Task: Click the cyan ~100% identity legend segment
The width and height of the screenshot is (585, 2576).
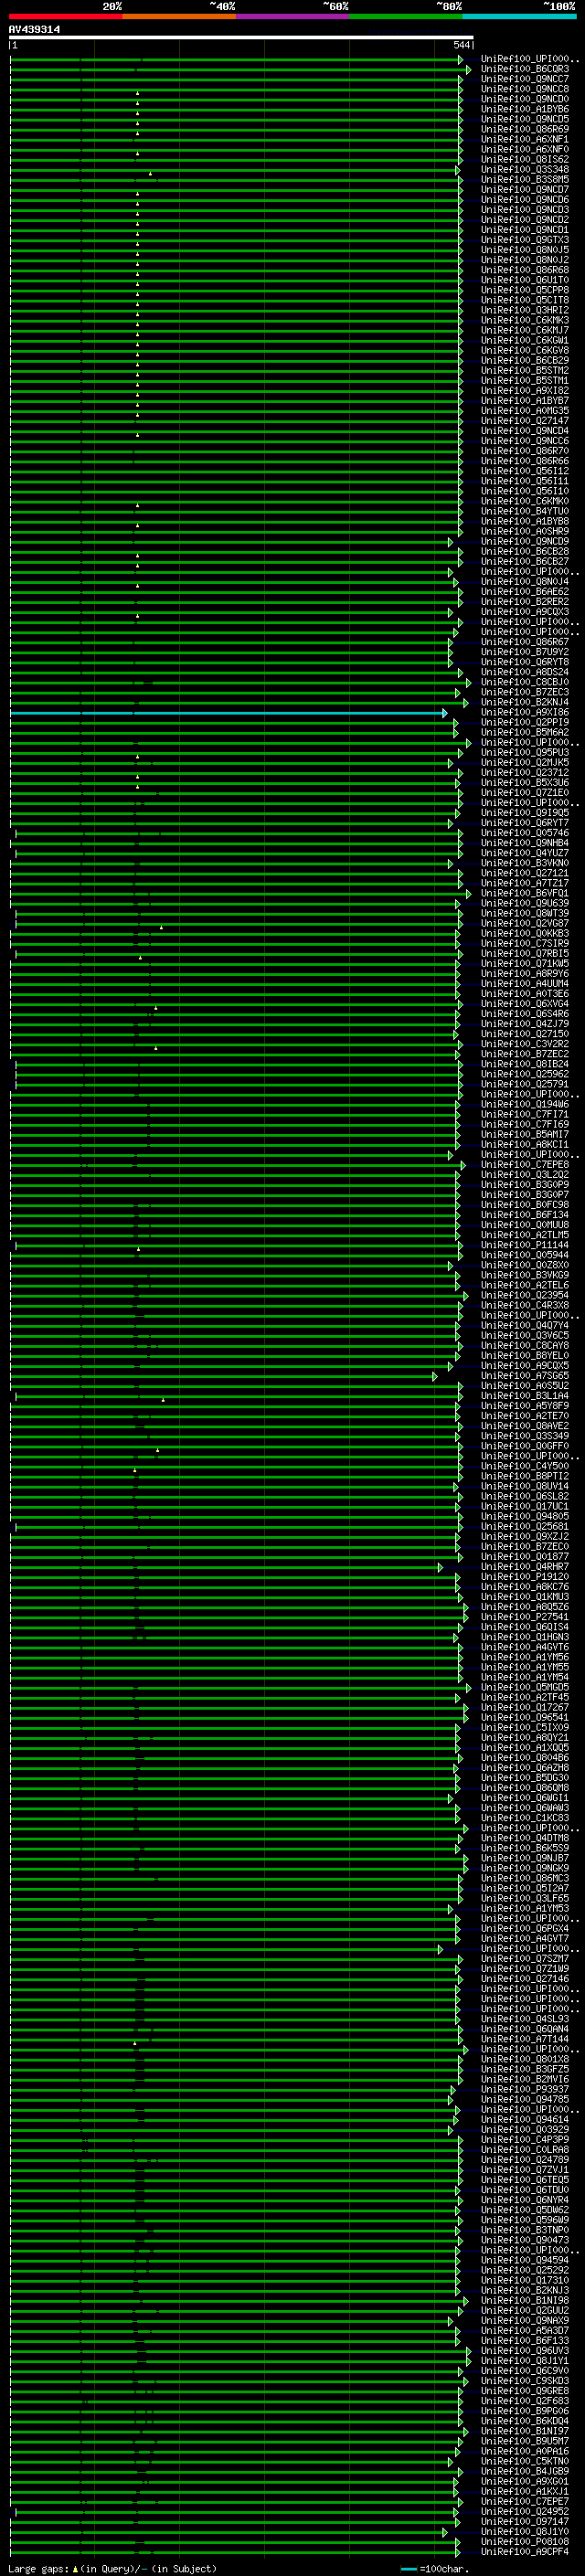Action: coord(519,16)
